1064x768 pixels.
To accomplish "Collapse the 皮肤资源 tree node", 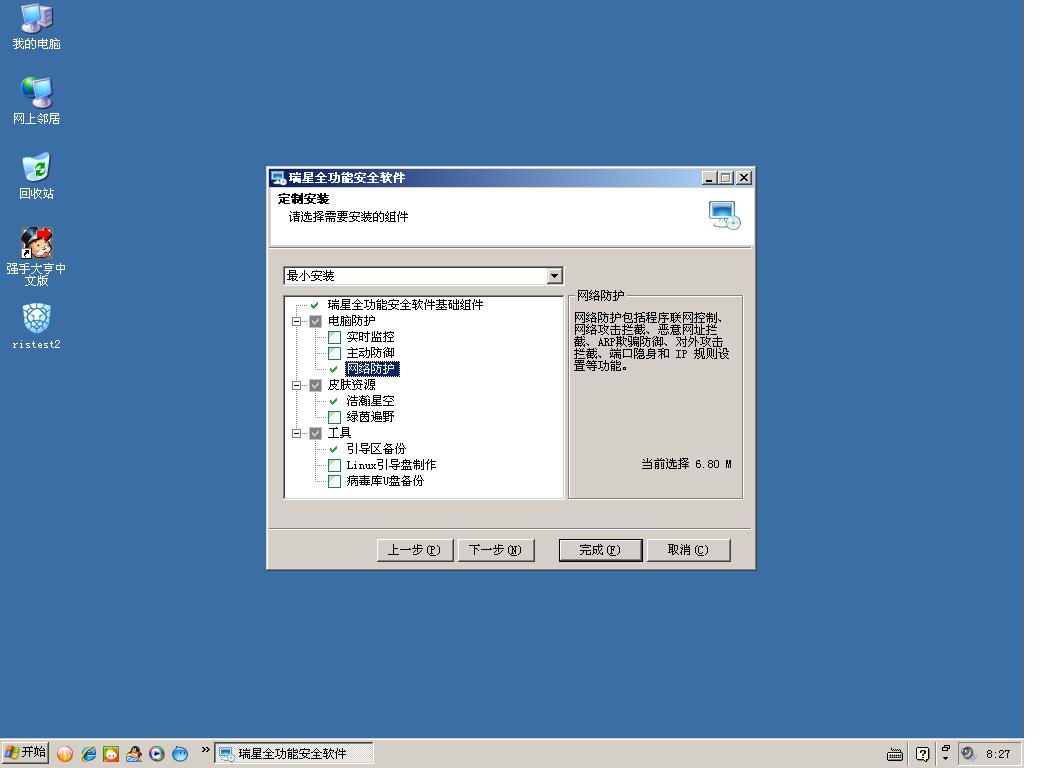I will coord(297,385).
